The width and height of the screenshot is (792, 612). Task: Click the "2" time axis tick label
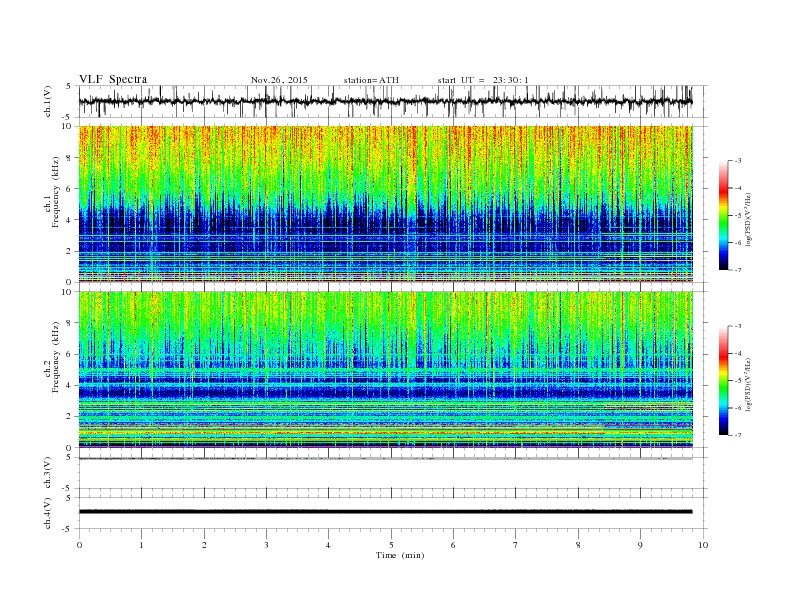204,545
